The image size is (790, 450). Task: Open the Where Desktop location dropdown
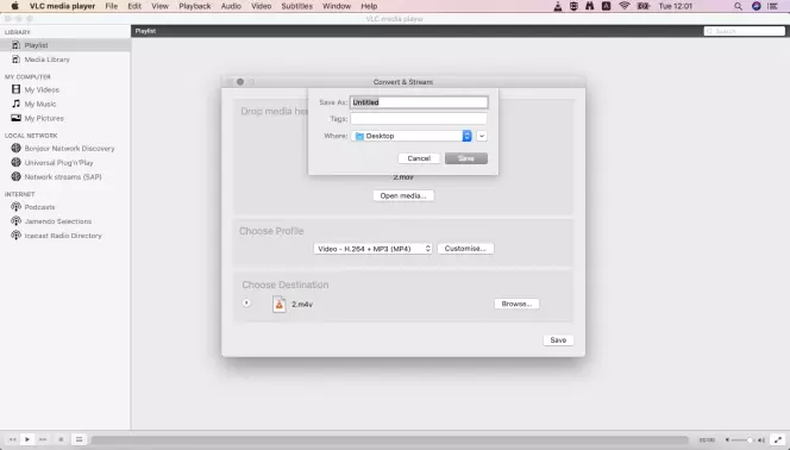(x=412, y=136)
